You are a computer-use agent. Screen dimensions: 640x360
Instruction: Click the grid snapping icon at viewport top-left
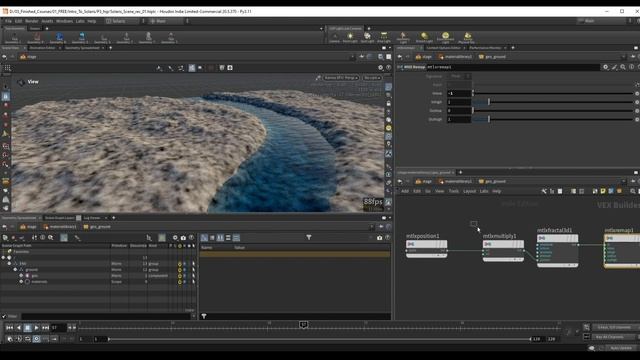coord(7,68)
